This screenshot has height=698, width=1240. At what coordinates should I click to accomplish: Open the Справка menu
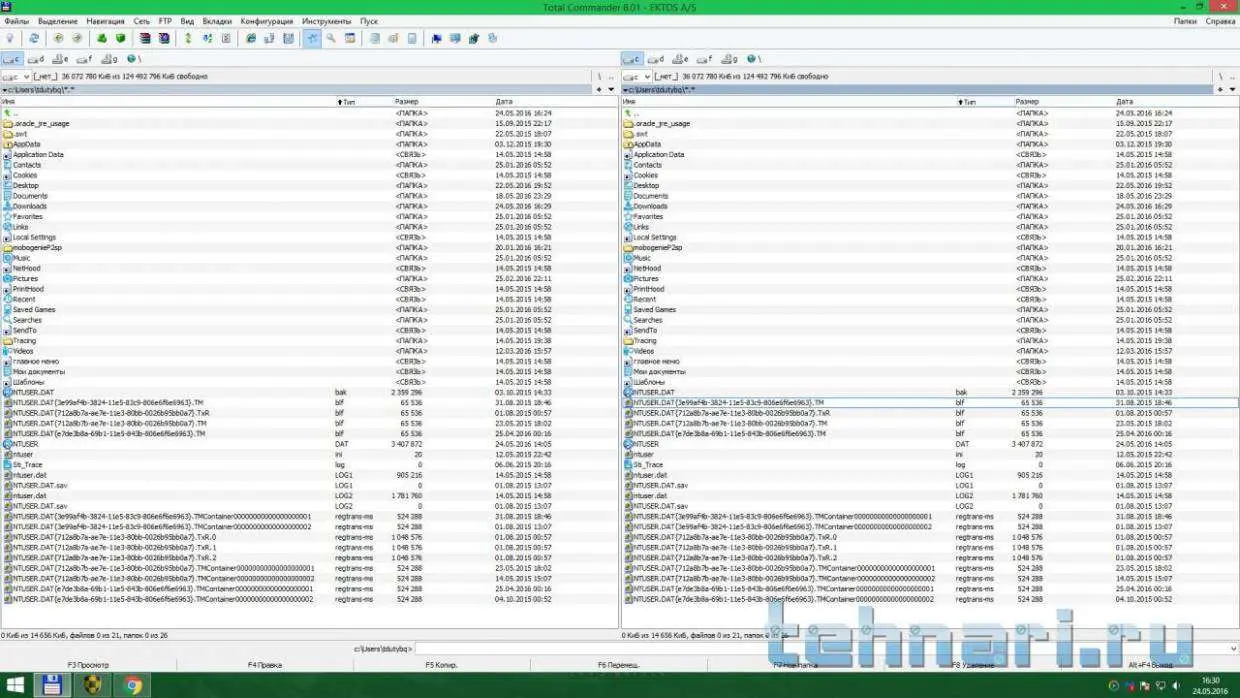coord(1221,21)
